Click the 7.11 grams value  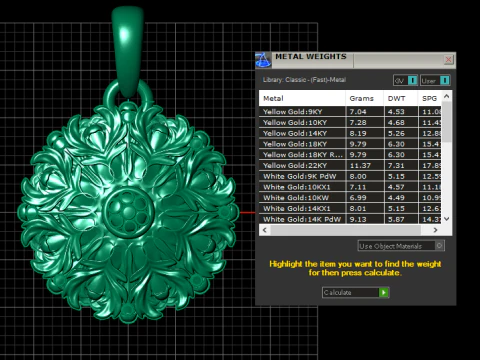point(358,187)
